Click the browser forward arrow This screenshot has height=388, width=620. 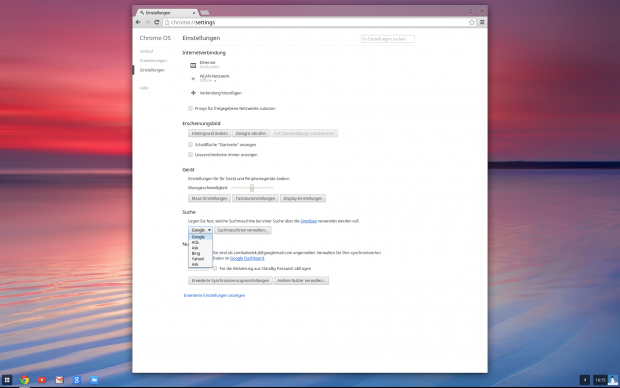pyautogui.click(x=147, y=22)
